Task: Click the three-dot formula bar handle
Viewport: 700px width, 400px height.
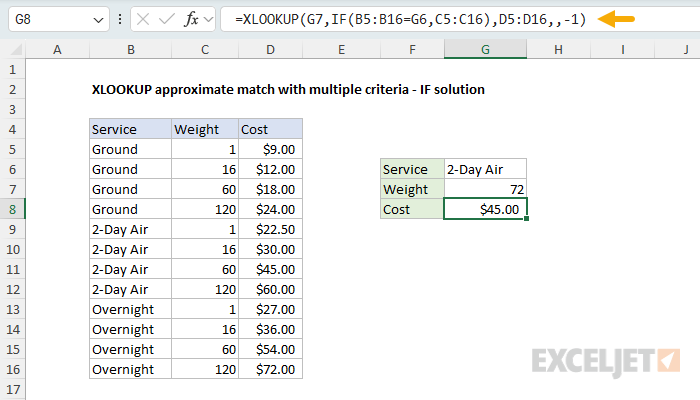Action: pos(120,19)
